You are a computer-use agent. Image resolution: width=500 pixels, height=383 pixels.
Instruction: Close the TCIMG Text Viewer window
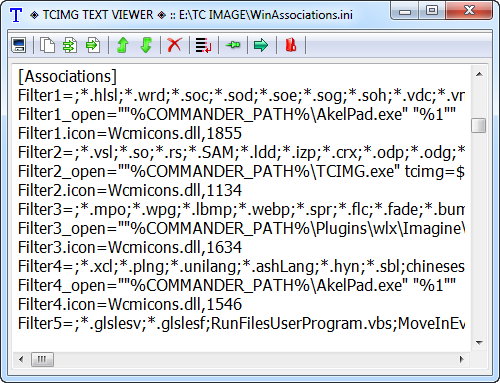click(469, 11)
